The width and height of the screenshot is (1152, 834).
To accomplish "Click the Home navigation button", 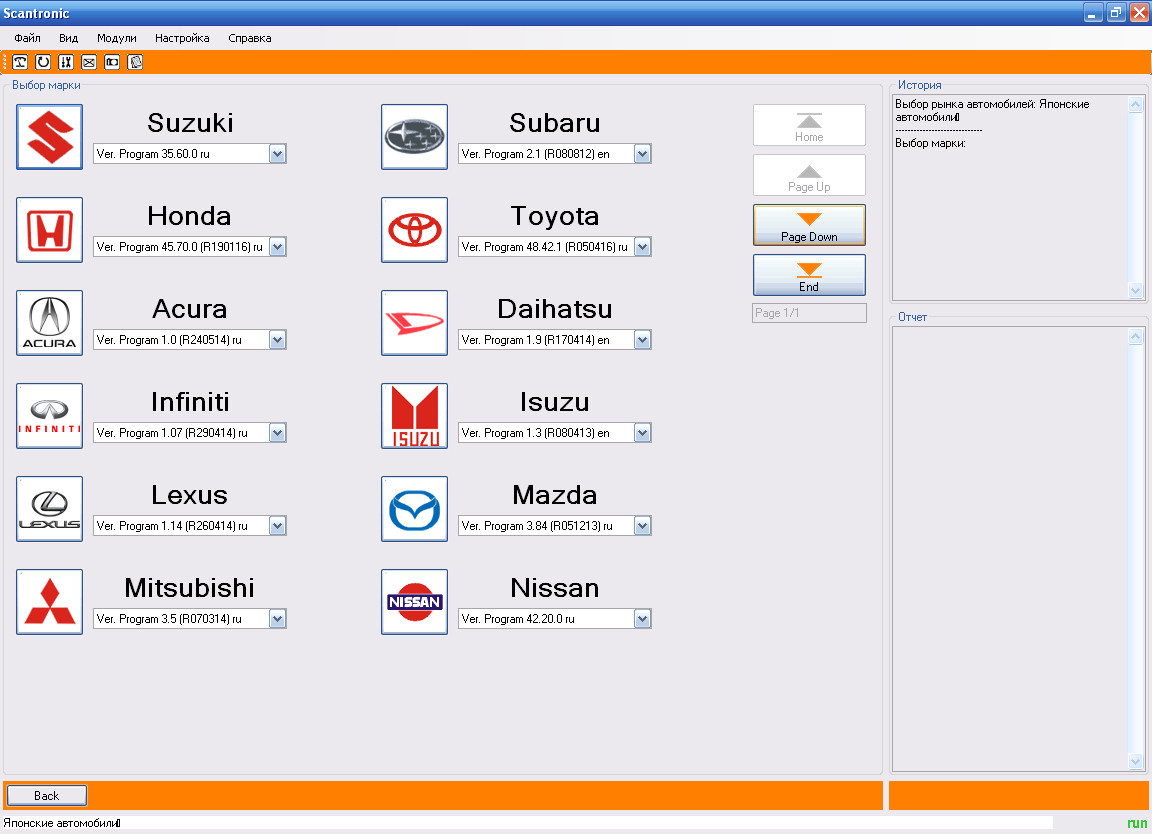I will pyautogui.click(x=809, y=125).
